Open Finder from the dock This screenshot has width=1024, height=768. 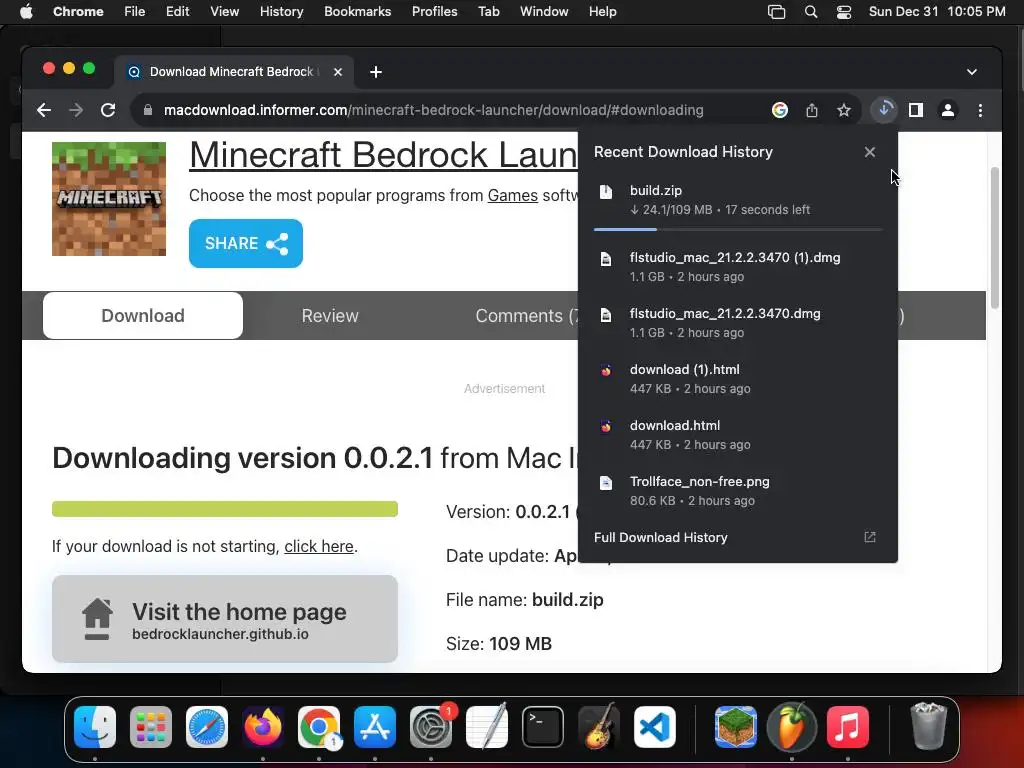(x=95, y=727)
